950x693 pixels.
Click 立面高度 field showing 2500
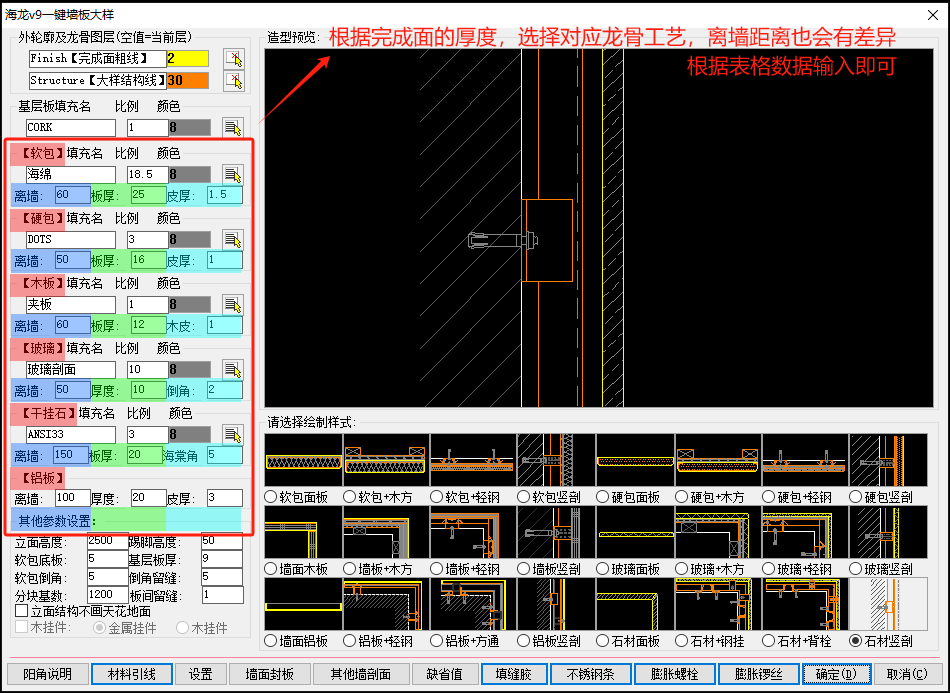pyautogui.click(x=107, y=541)
